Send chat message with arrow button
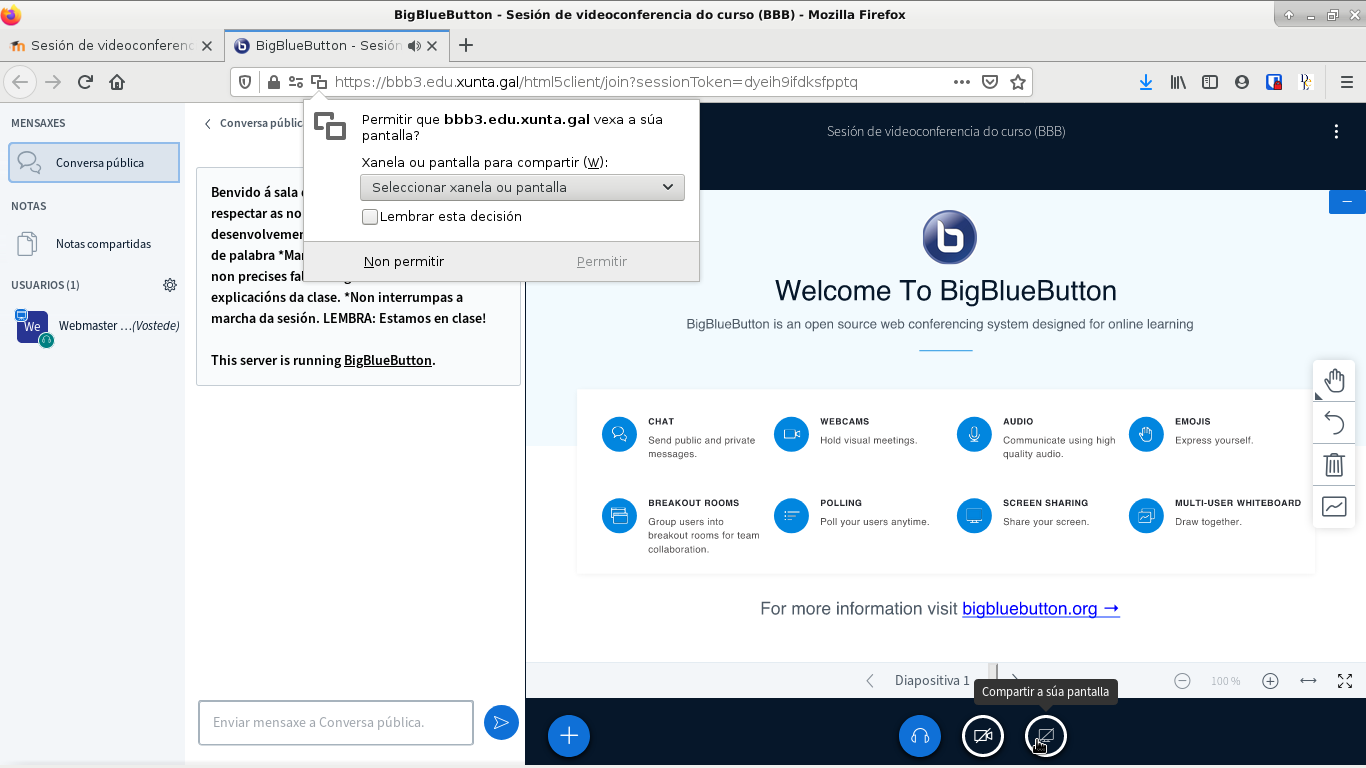Viewport: 1366px width, 768px height. click(x=501, y=722)
